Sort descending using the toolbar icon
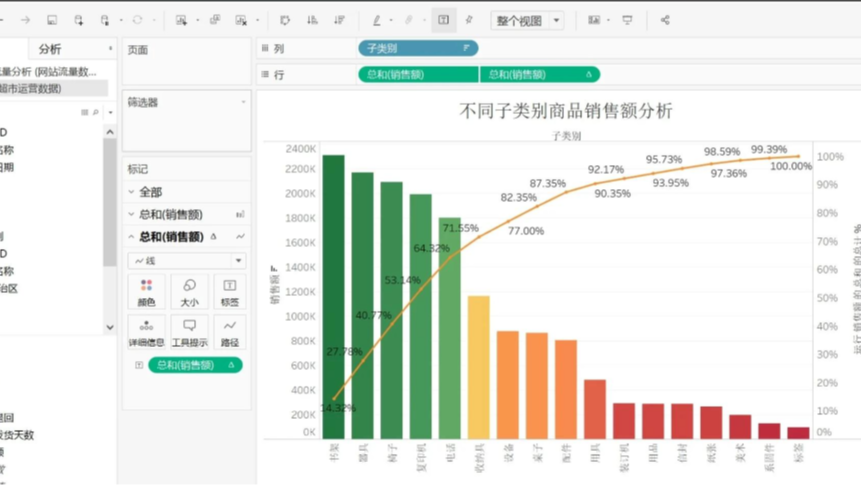Image resolution: width=861 pixels, height=485 pixels. (339, 20)
